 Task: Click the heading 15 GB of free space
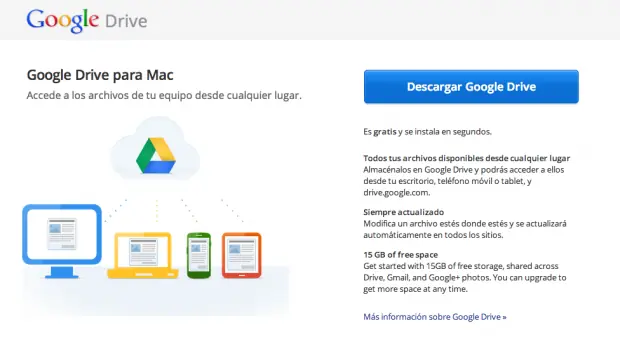pos(401,255)
